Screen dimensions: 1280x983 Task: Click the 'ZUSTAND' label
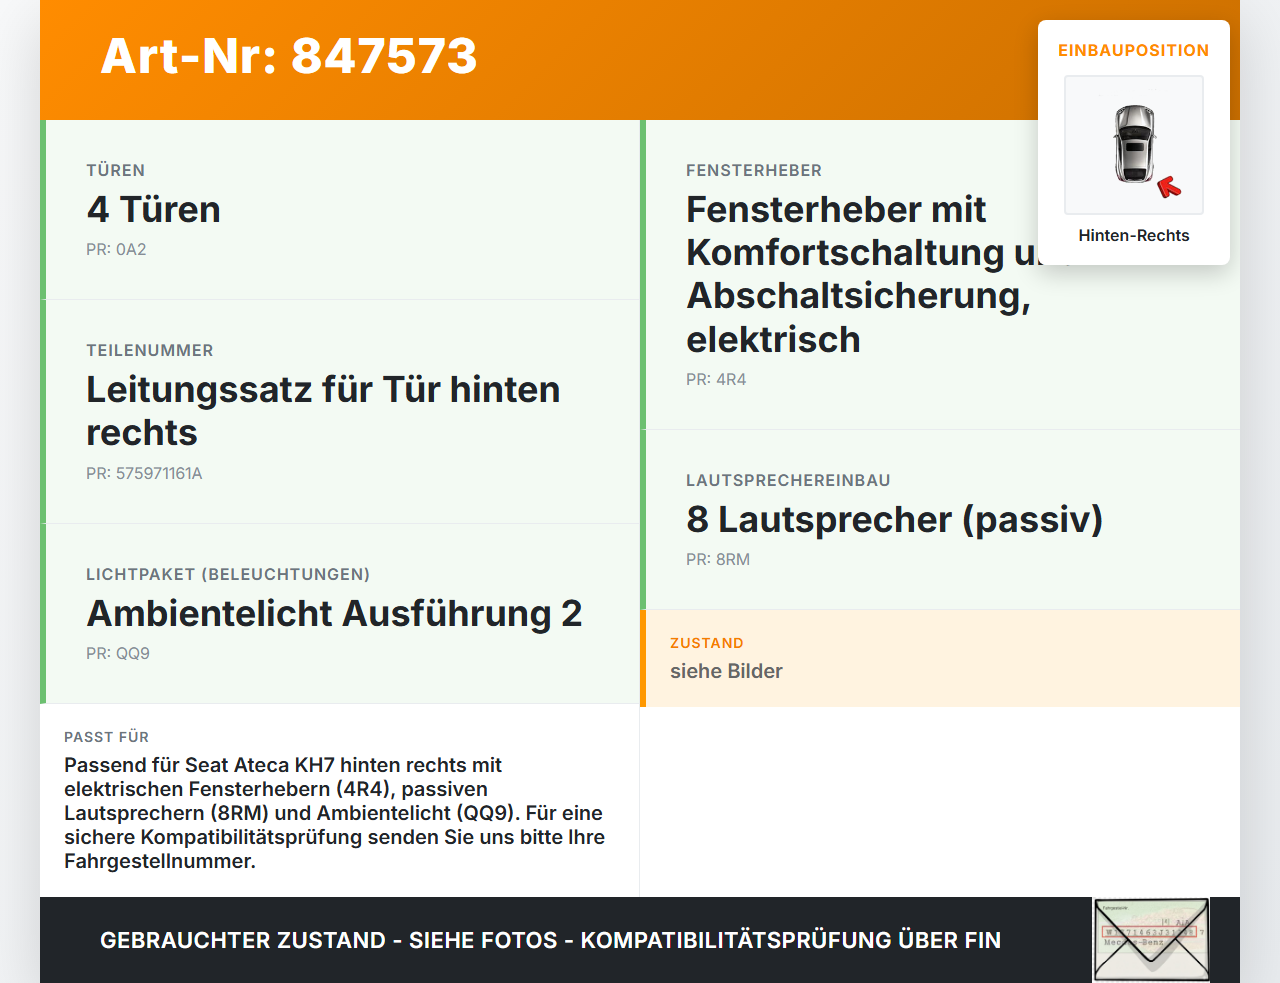click(x=707, y=643)
